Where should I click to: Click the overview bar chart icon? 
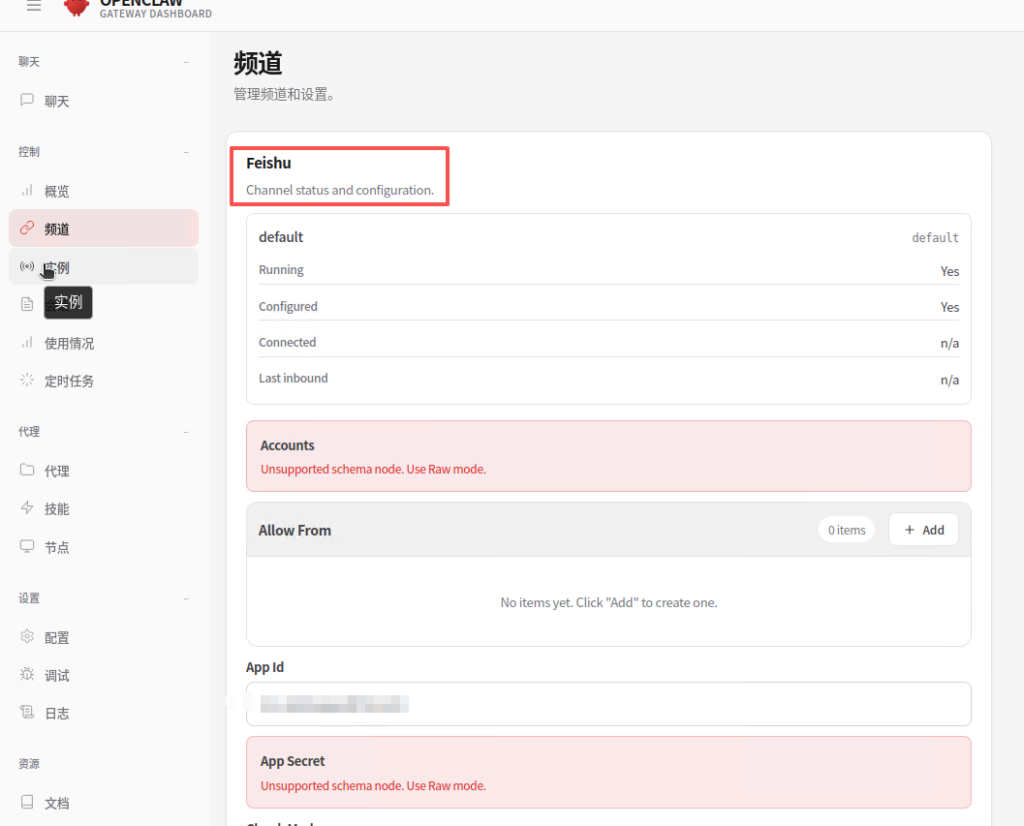(27, 190)
